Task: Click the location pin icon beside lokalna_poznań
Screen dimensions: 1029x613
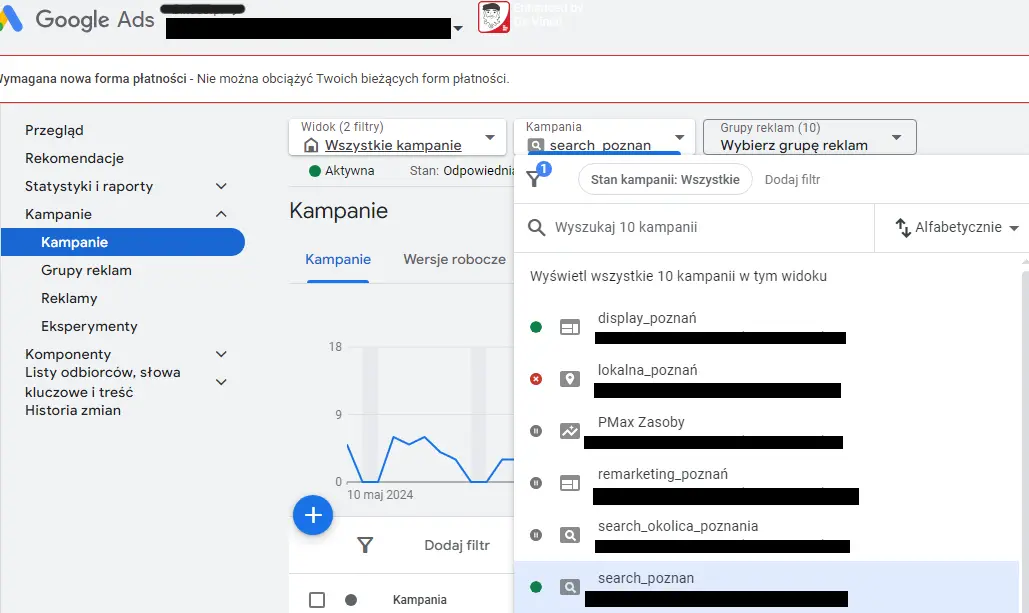Action: pos(570,379)
